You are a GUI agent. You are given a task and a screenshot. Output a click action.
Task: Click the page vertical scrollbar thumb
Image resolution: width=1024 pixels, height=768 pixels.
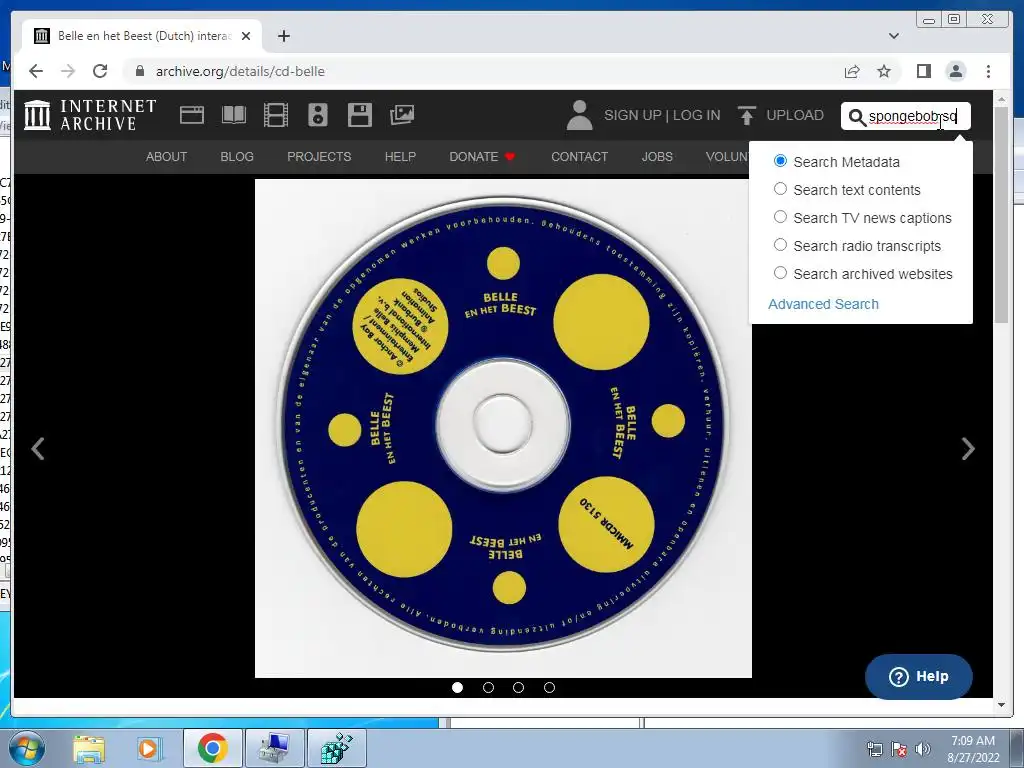pos(1002,214)
